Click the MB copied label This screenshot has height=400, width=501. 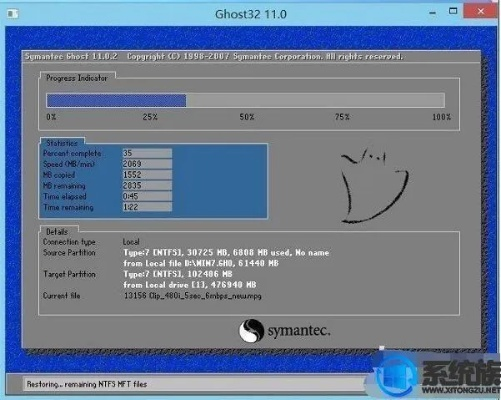pyautogui.click(x=59, y=175)
